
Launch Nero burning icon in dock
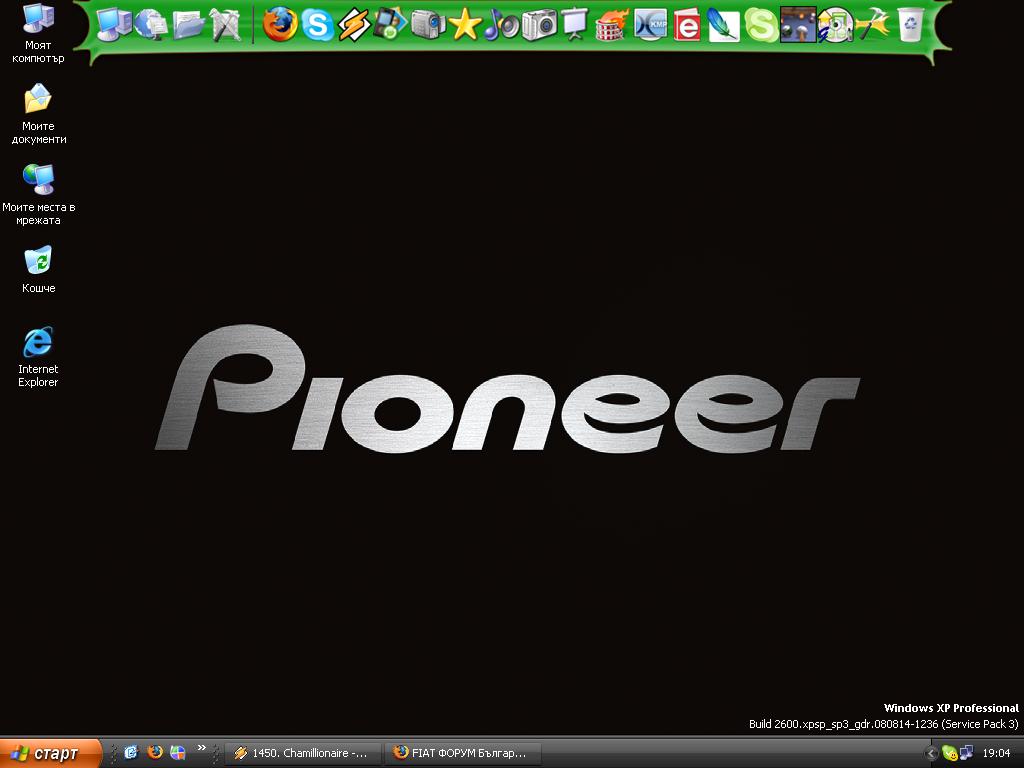click(613, 25)
